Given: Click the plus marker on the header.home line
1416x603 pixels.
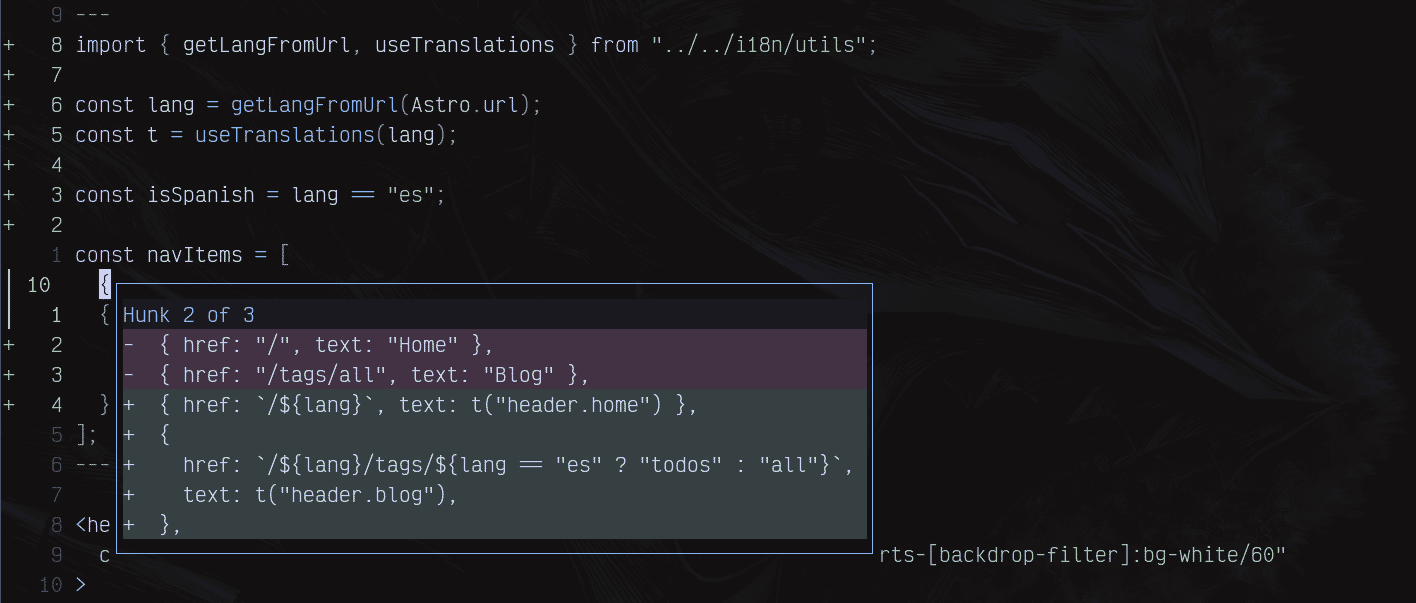Looking at the screenshot, I should click(x=129, y=405).
